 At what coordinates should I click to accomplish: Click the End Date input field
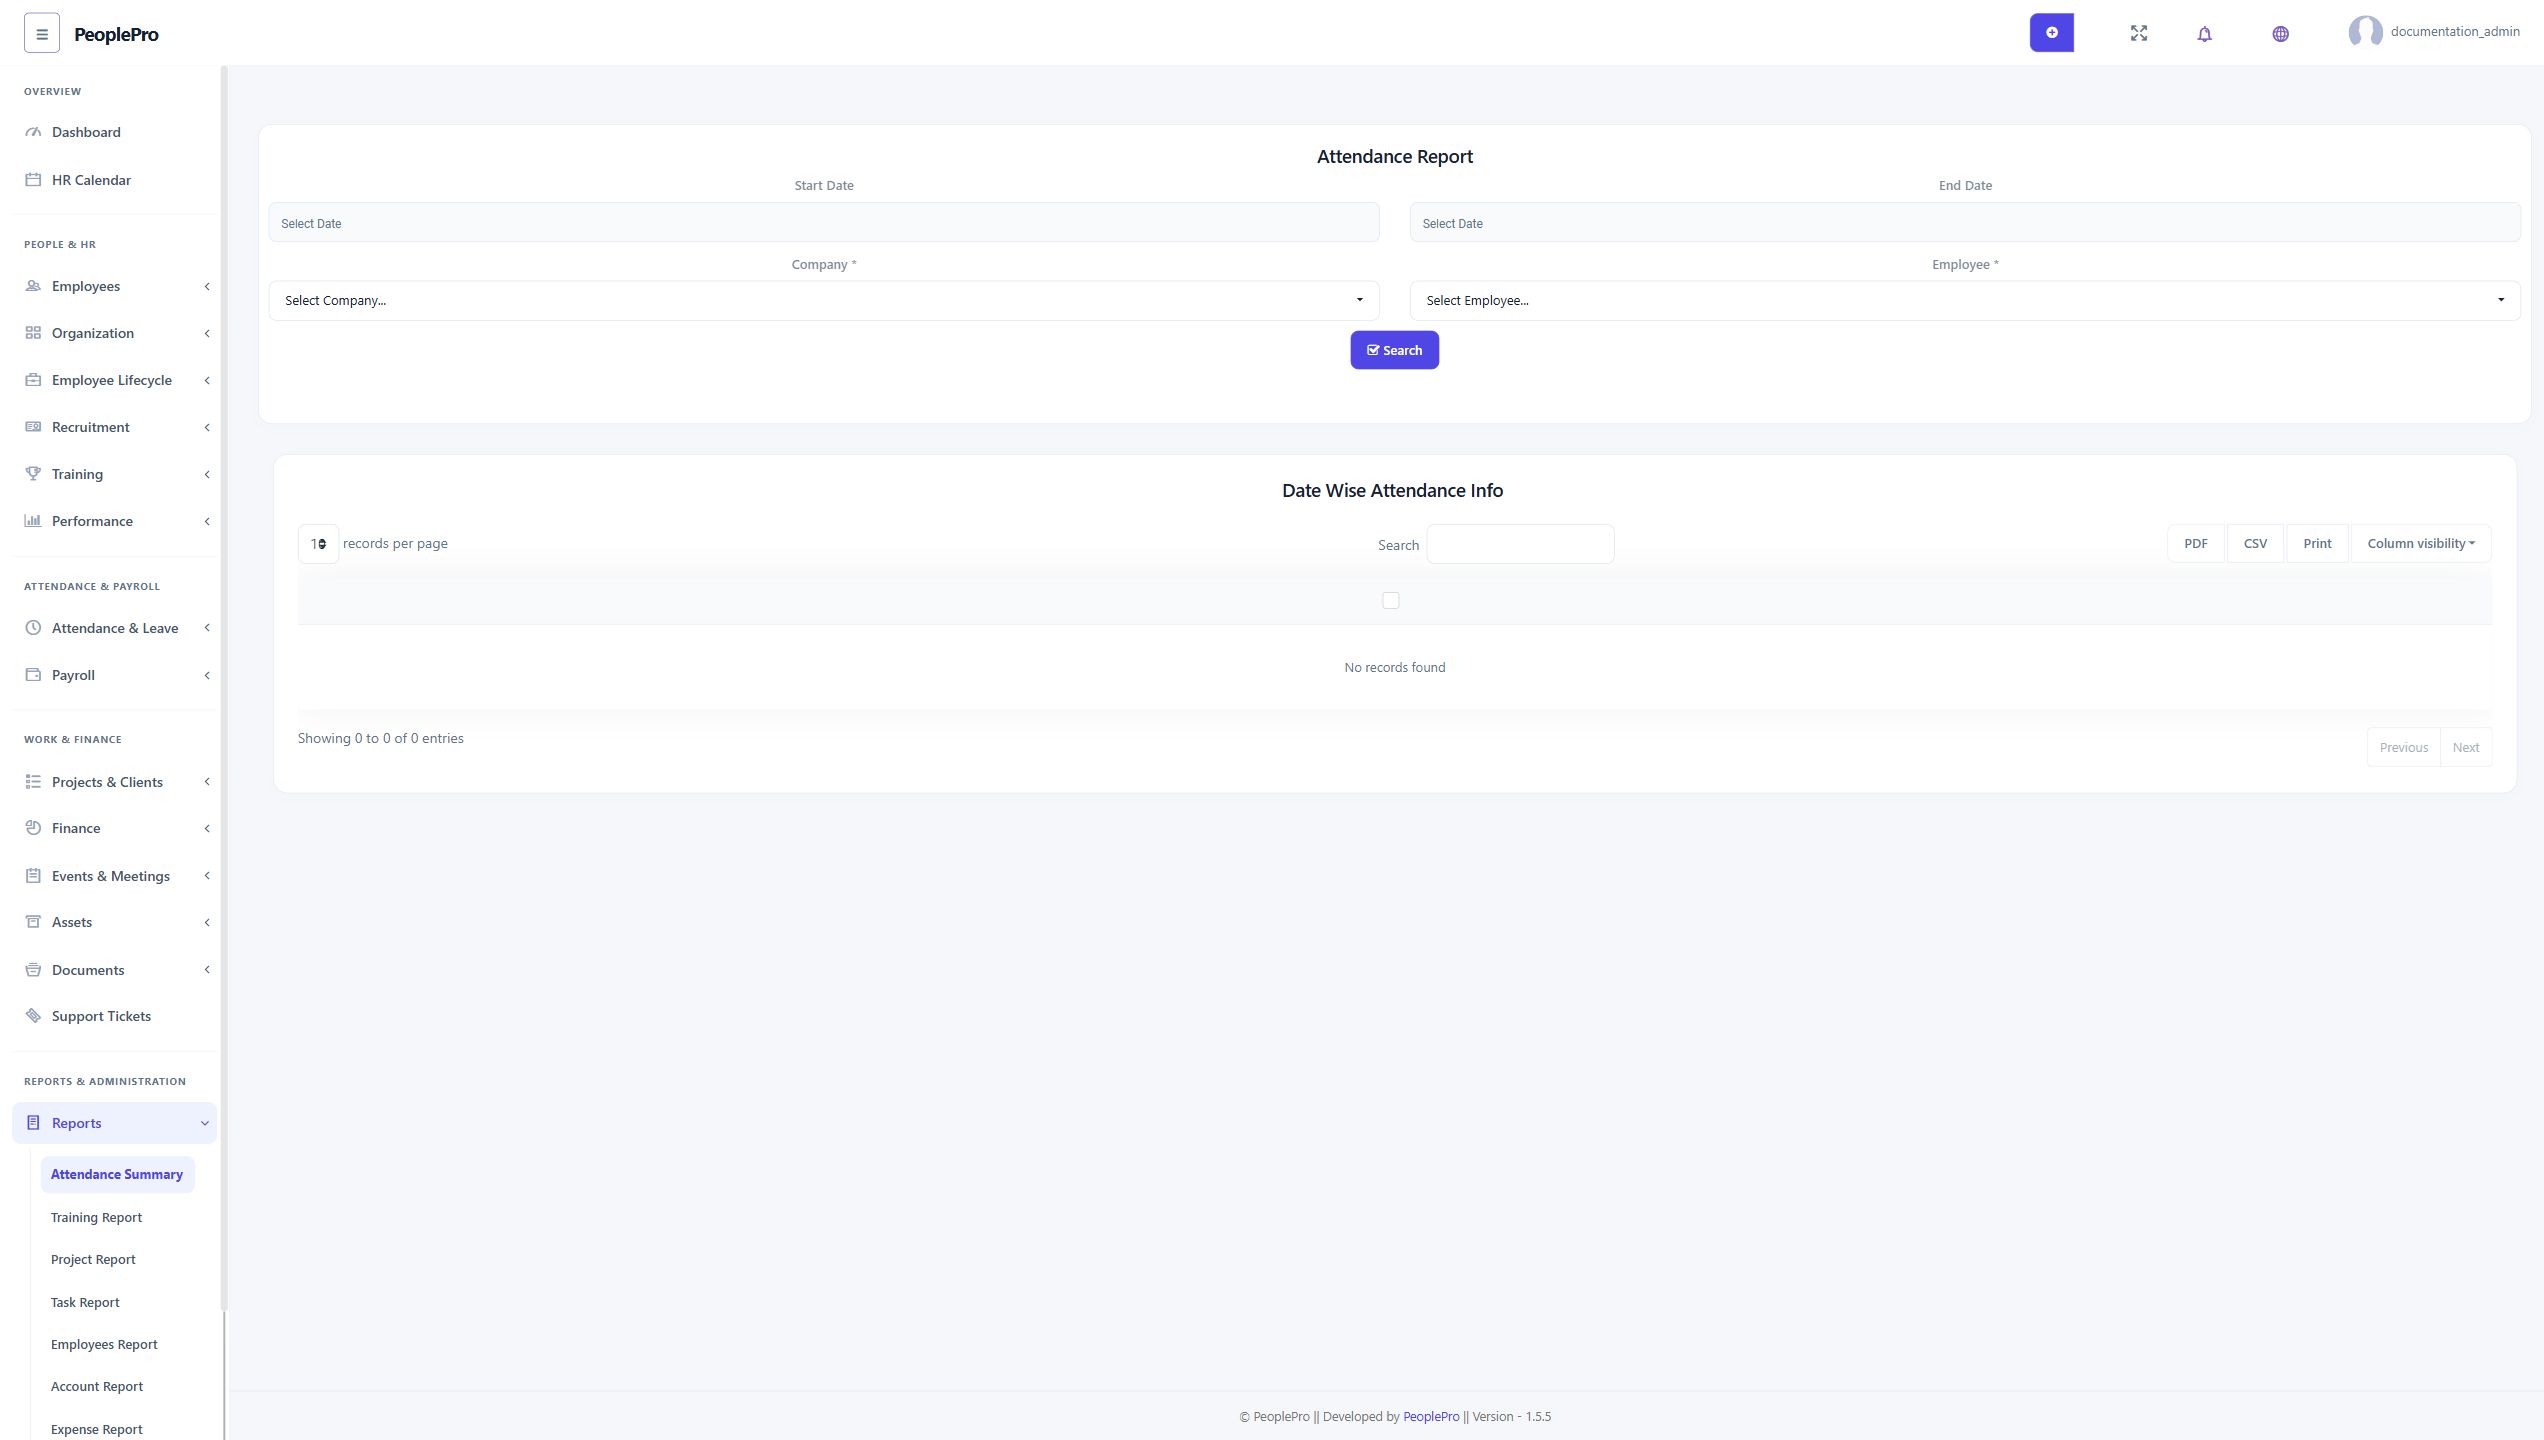click(1965, 222)
